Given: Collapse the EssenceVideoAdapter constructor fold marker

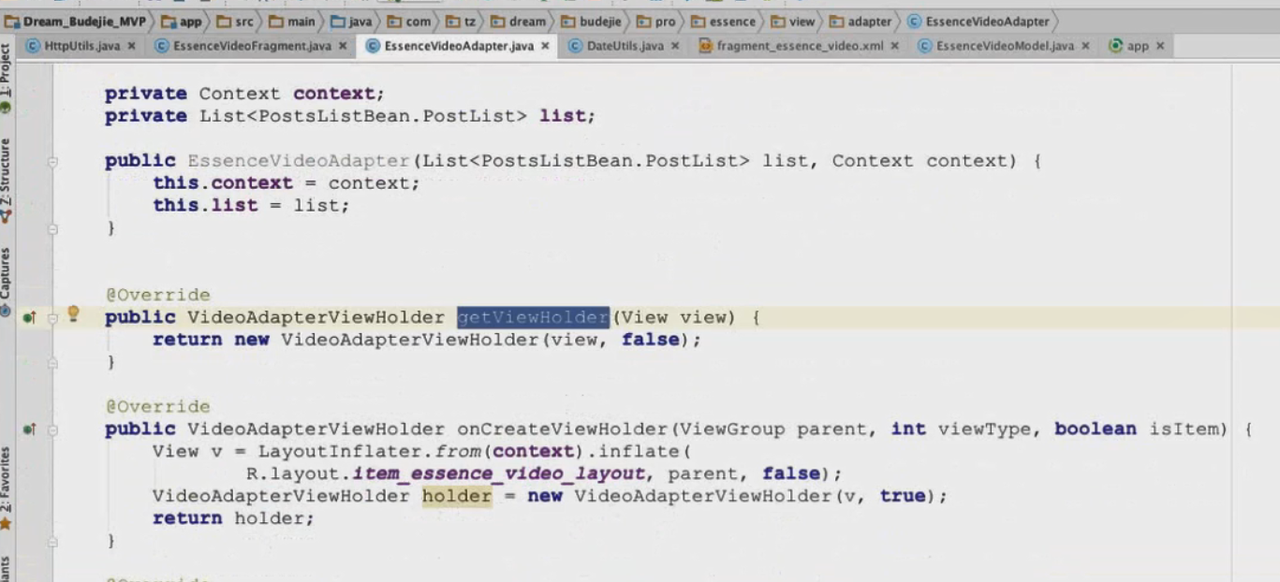Looking at the screenshot, I should tap(52, 161).
